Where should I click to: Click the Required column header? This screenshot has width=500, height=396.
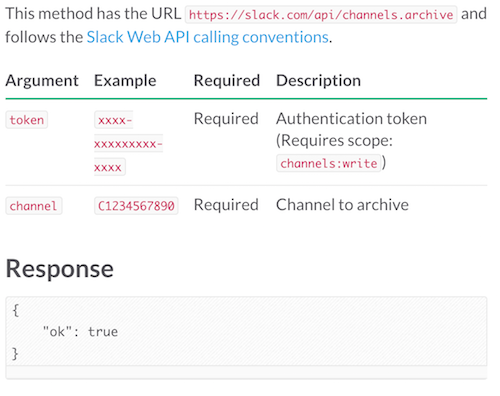point(227,81)
